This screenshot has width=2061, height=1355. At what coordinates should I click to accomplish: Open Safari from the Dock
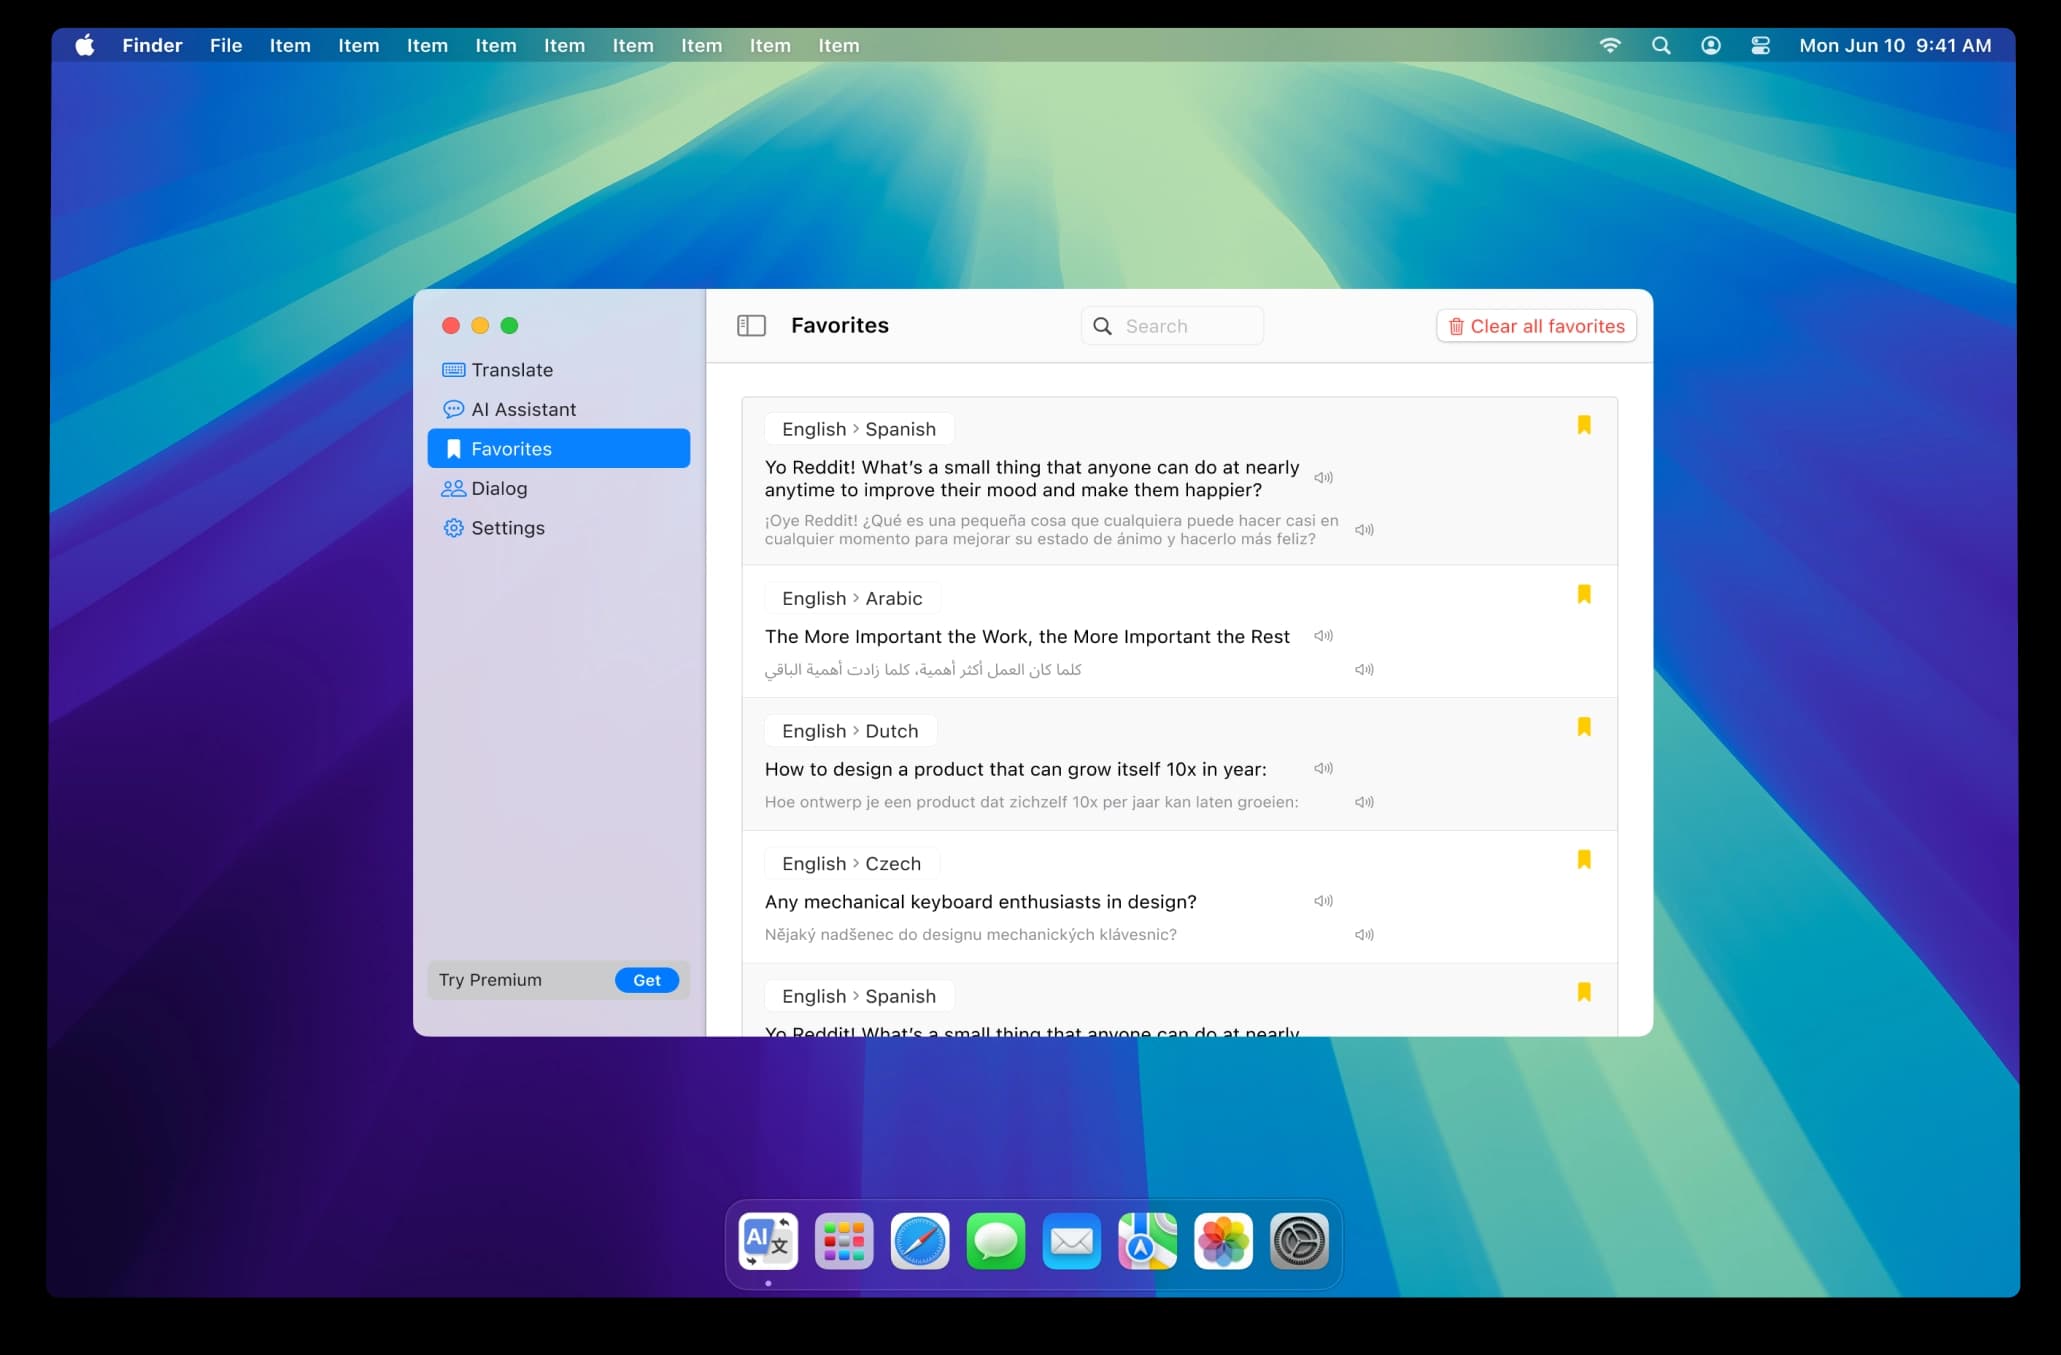click(x=920, y=1242)
